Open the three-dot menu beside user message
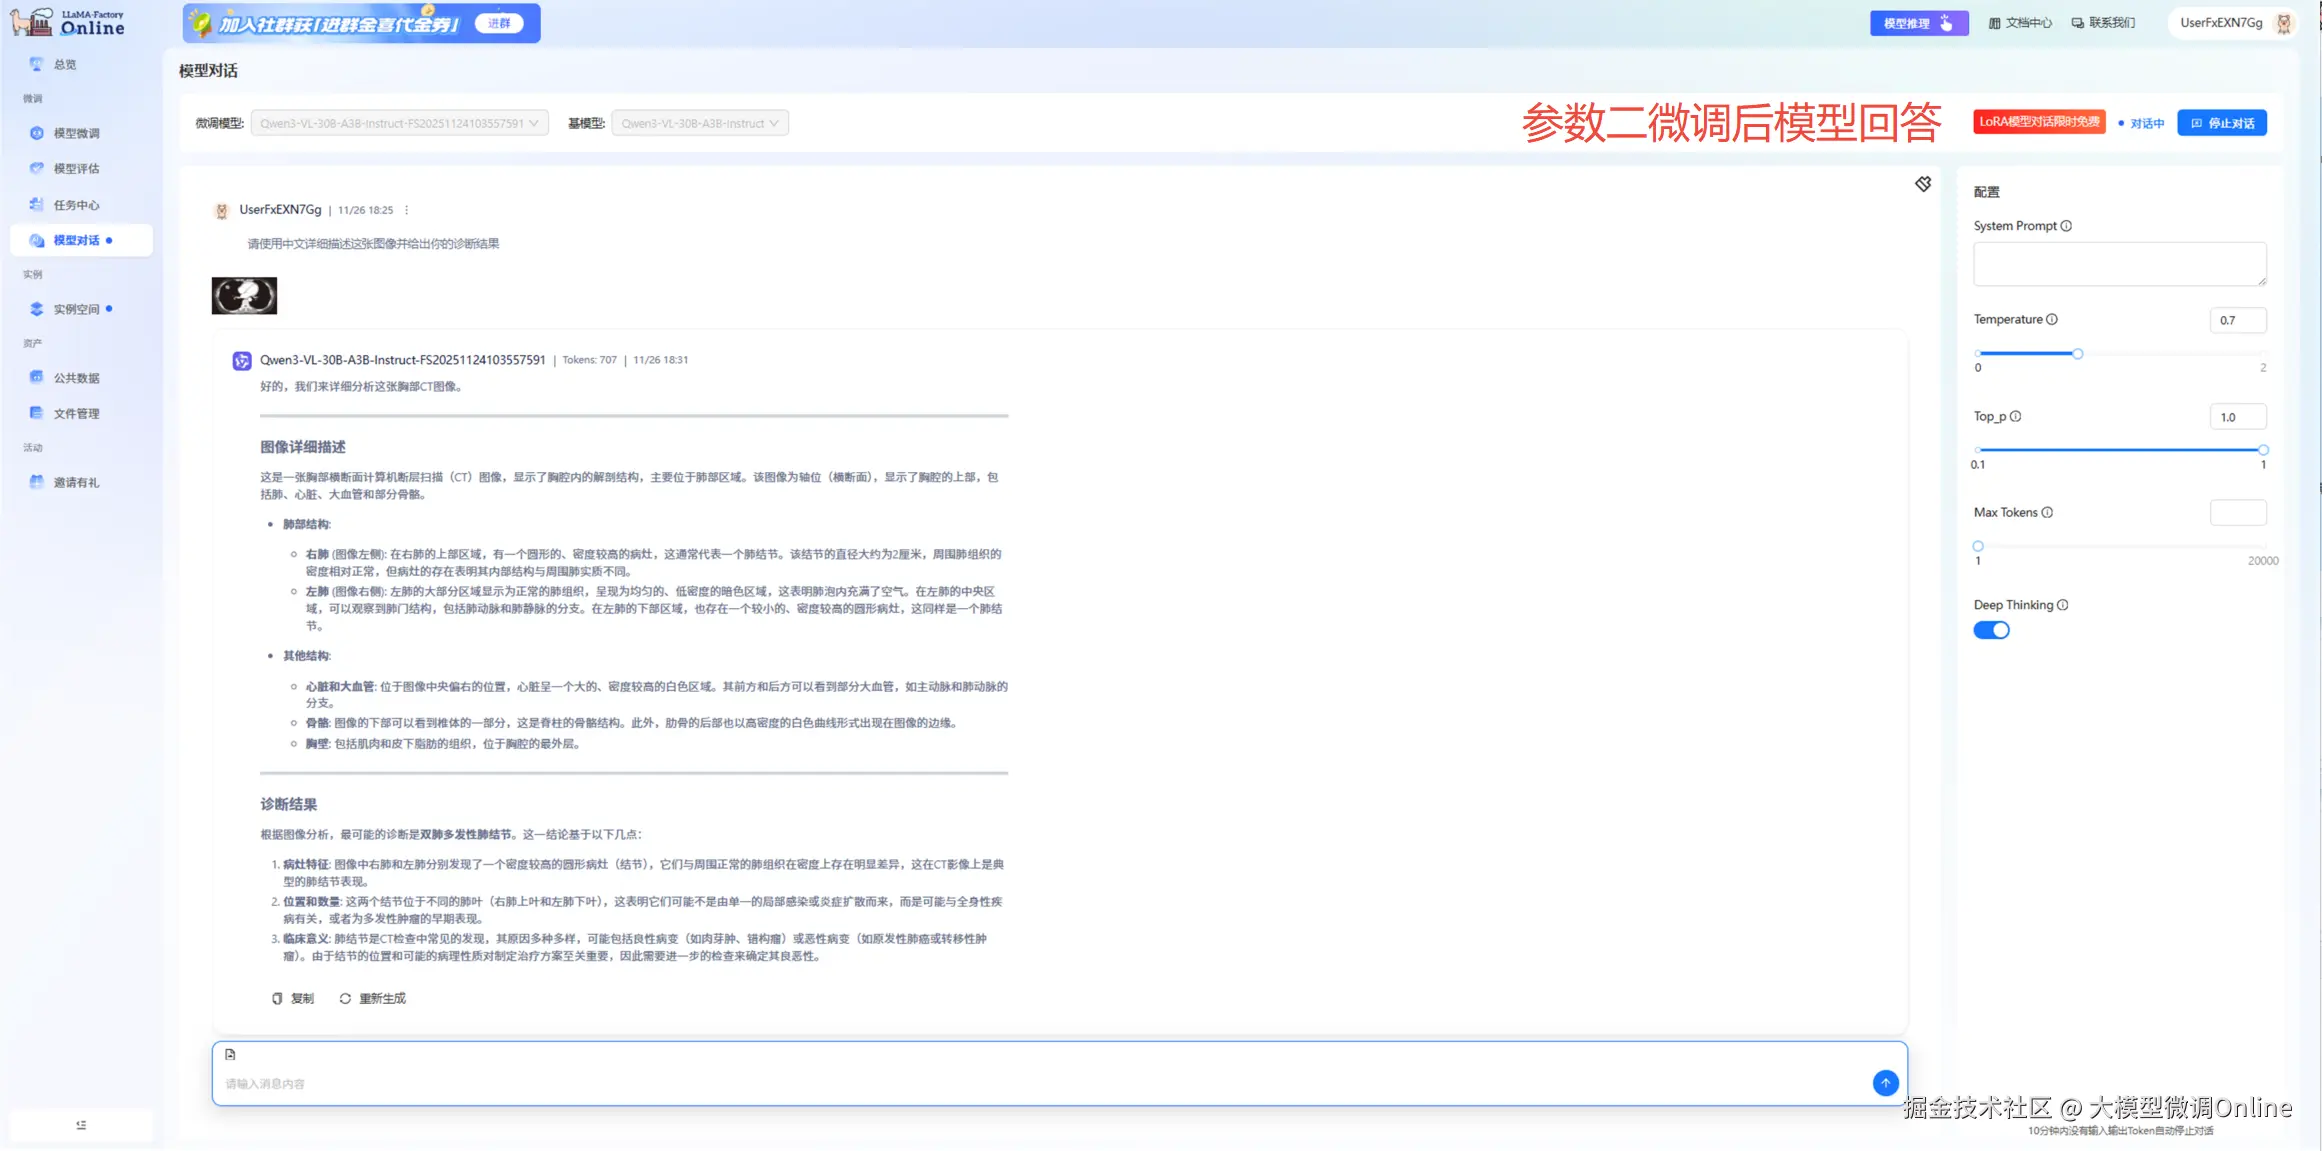This screenshot has width=2322, height=1151. coord(406,210)
